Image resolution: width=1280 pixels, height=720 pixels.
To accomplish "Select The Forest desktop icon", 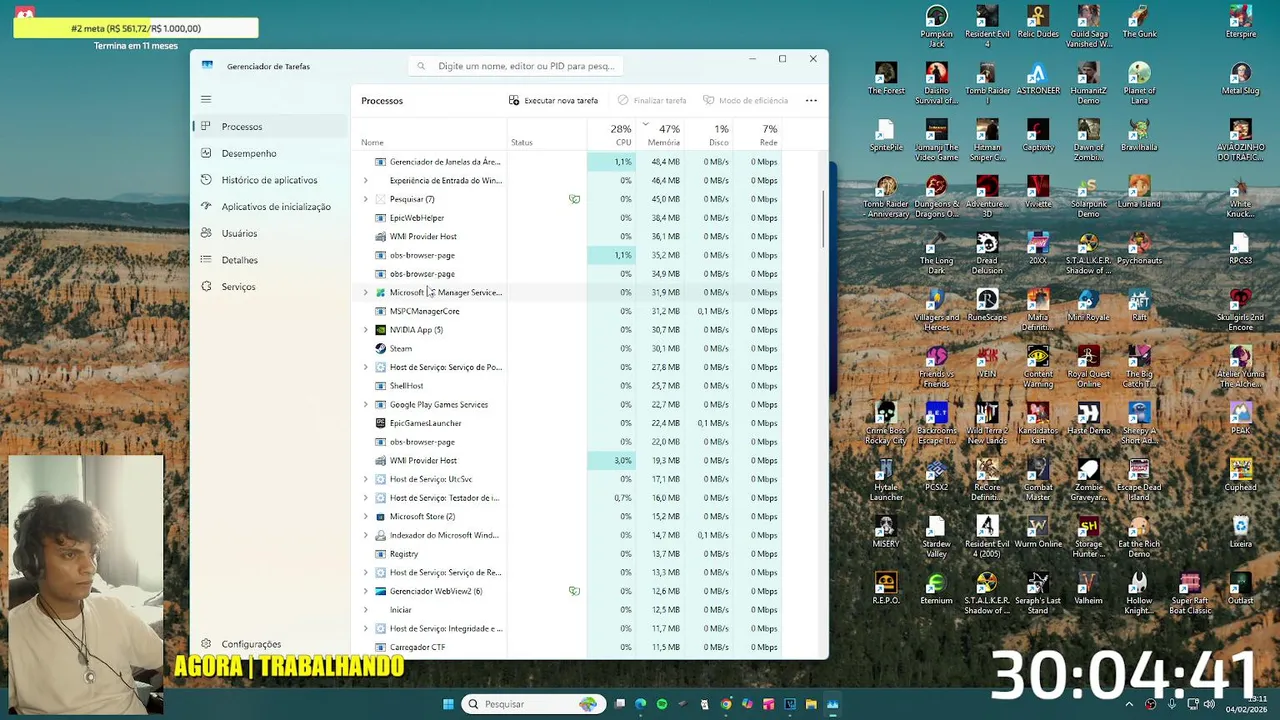I will 886,79.
